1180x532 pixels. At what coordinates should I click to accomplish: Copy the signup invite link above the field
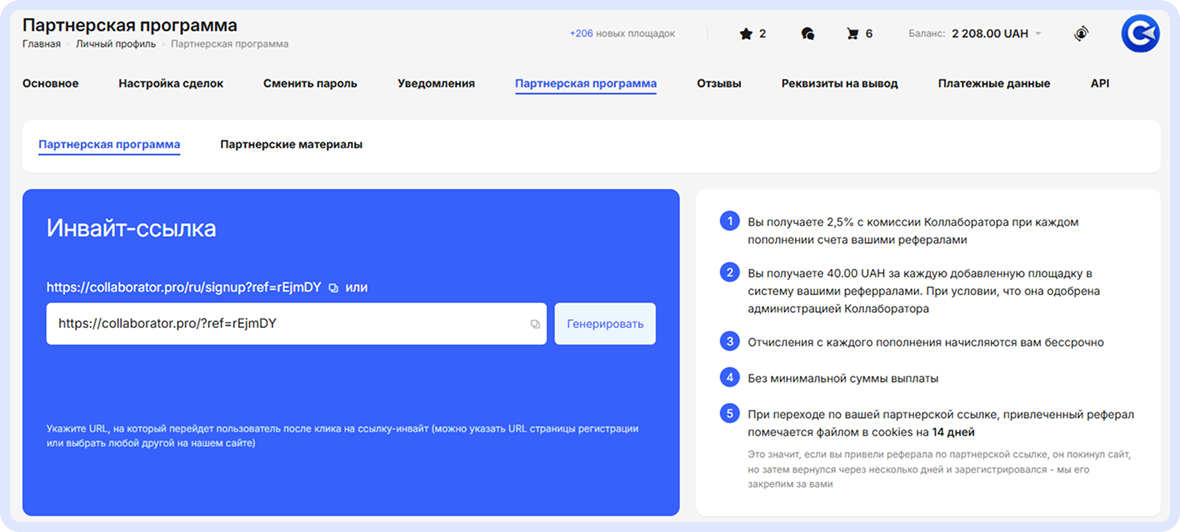coord(333,288)
